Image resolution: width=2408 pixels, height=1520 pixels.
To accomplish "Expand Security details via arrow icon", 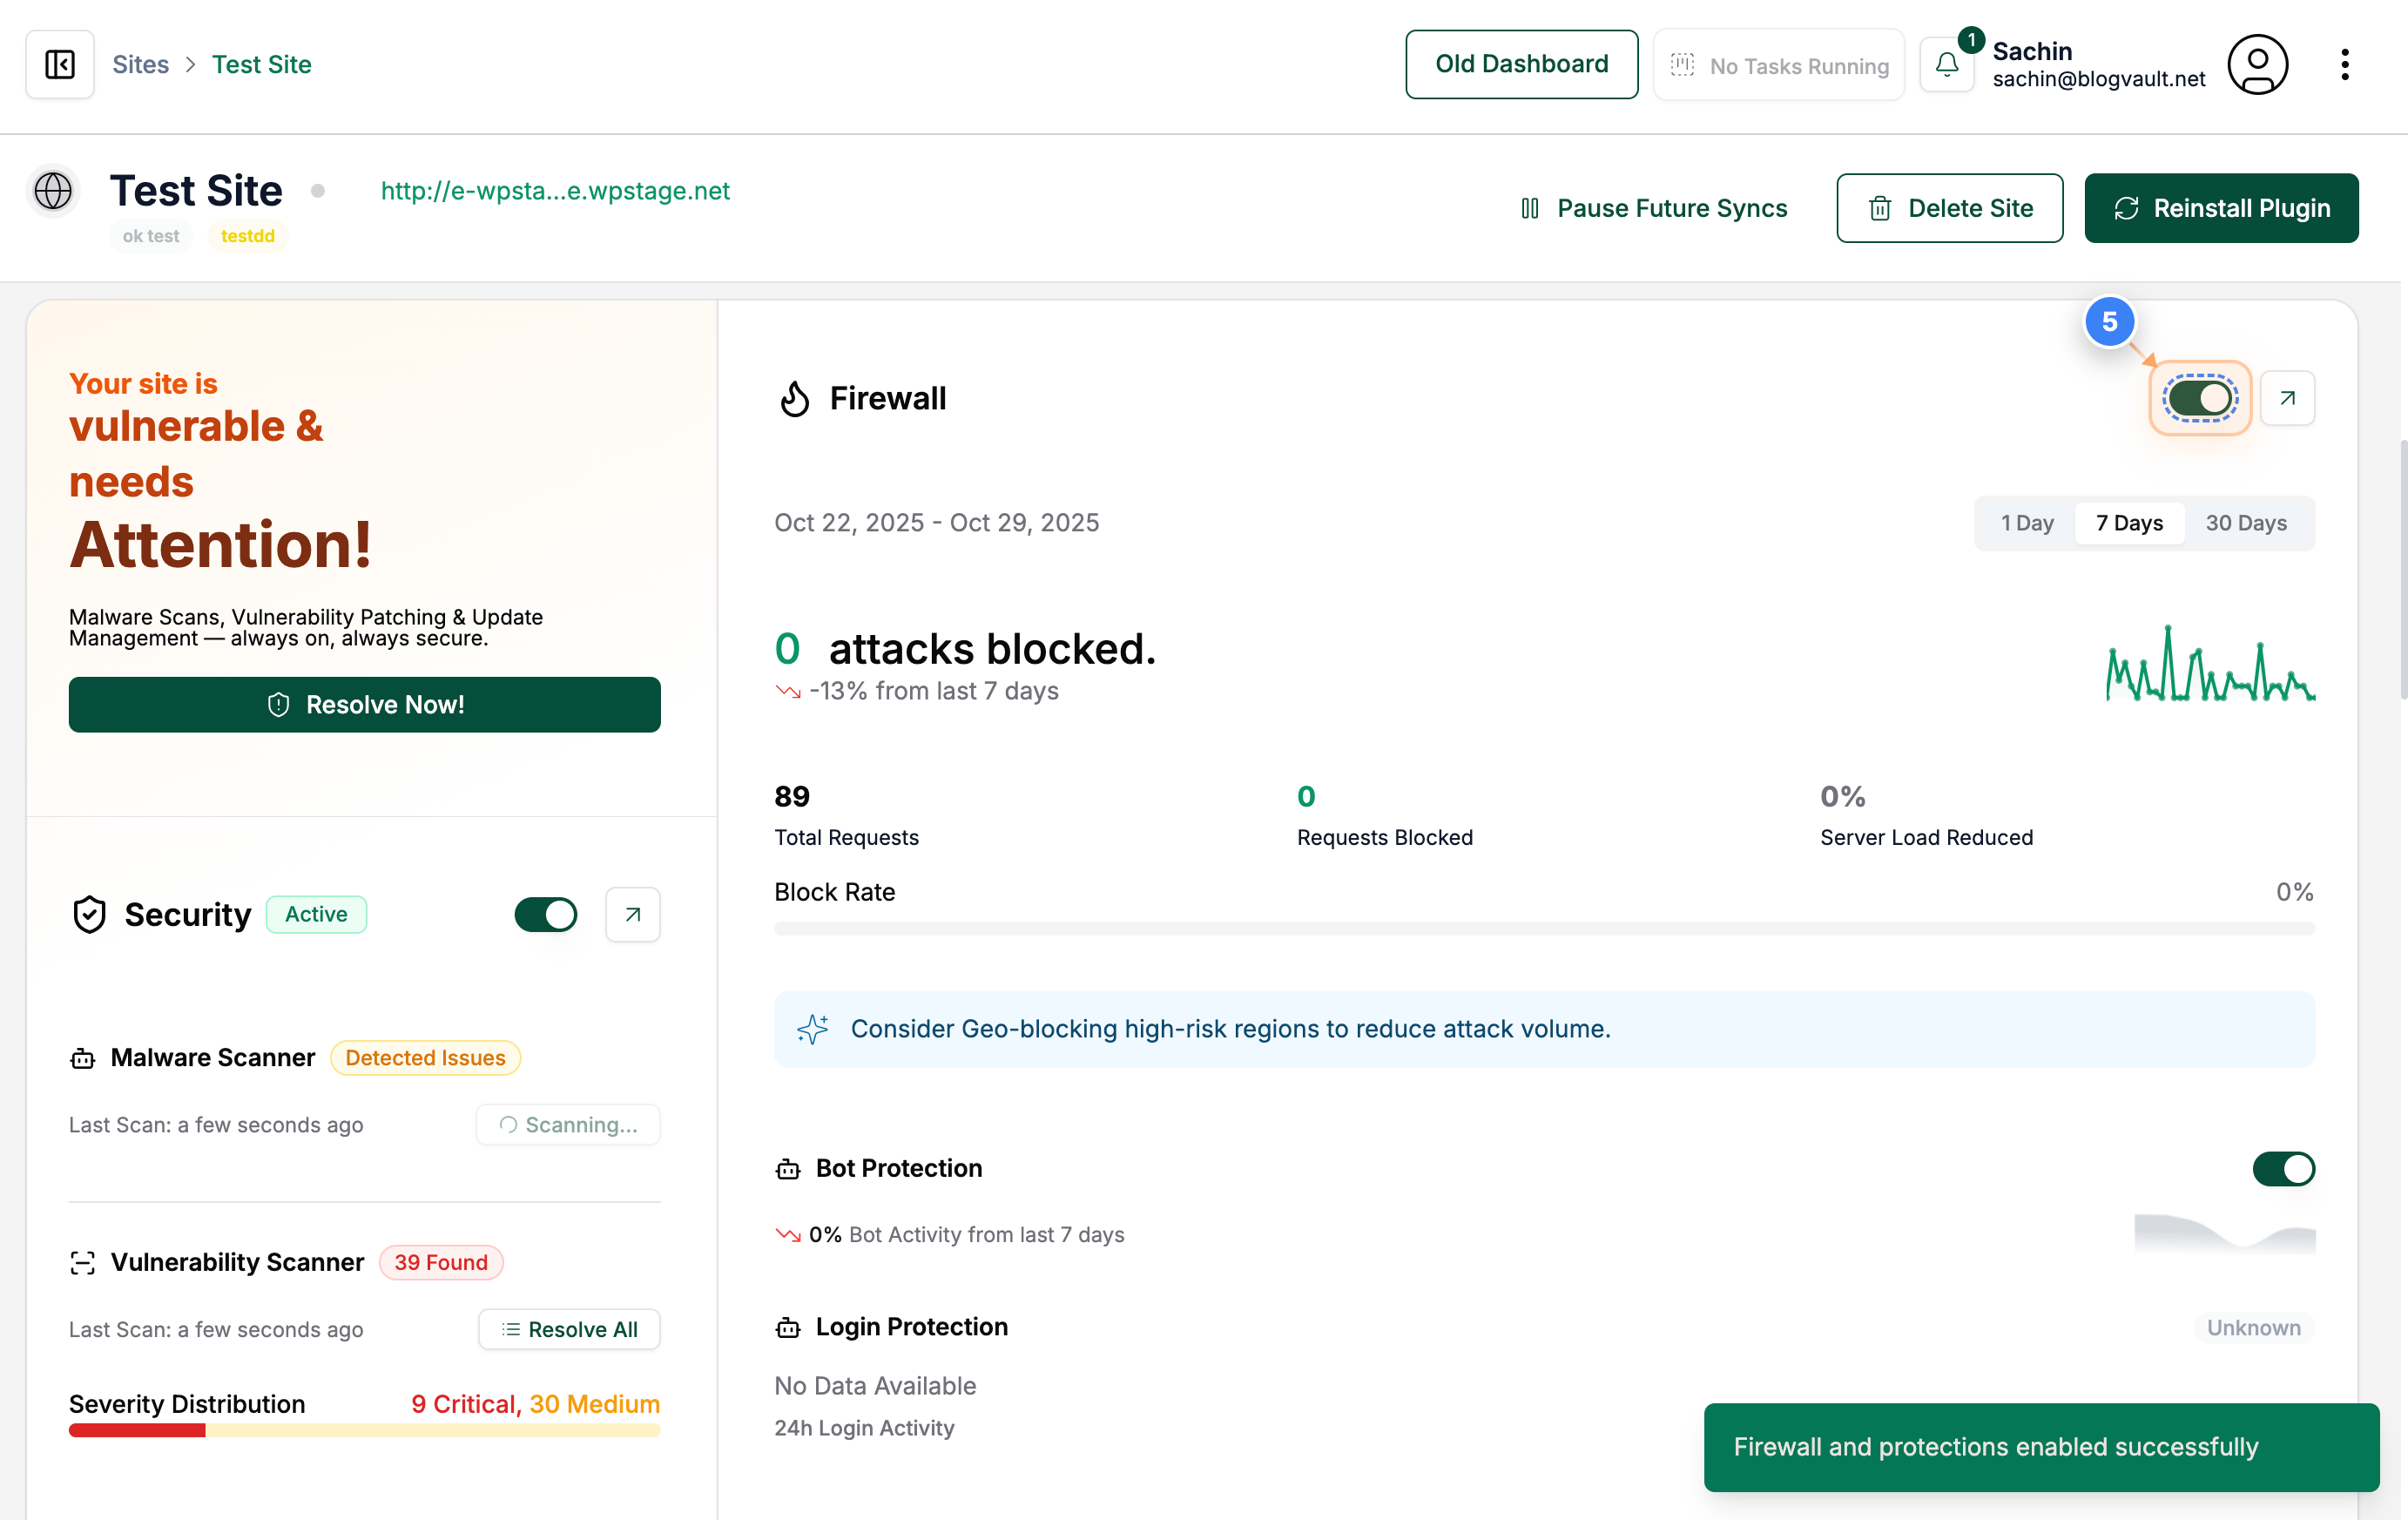I will click(x=632, y=914).
